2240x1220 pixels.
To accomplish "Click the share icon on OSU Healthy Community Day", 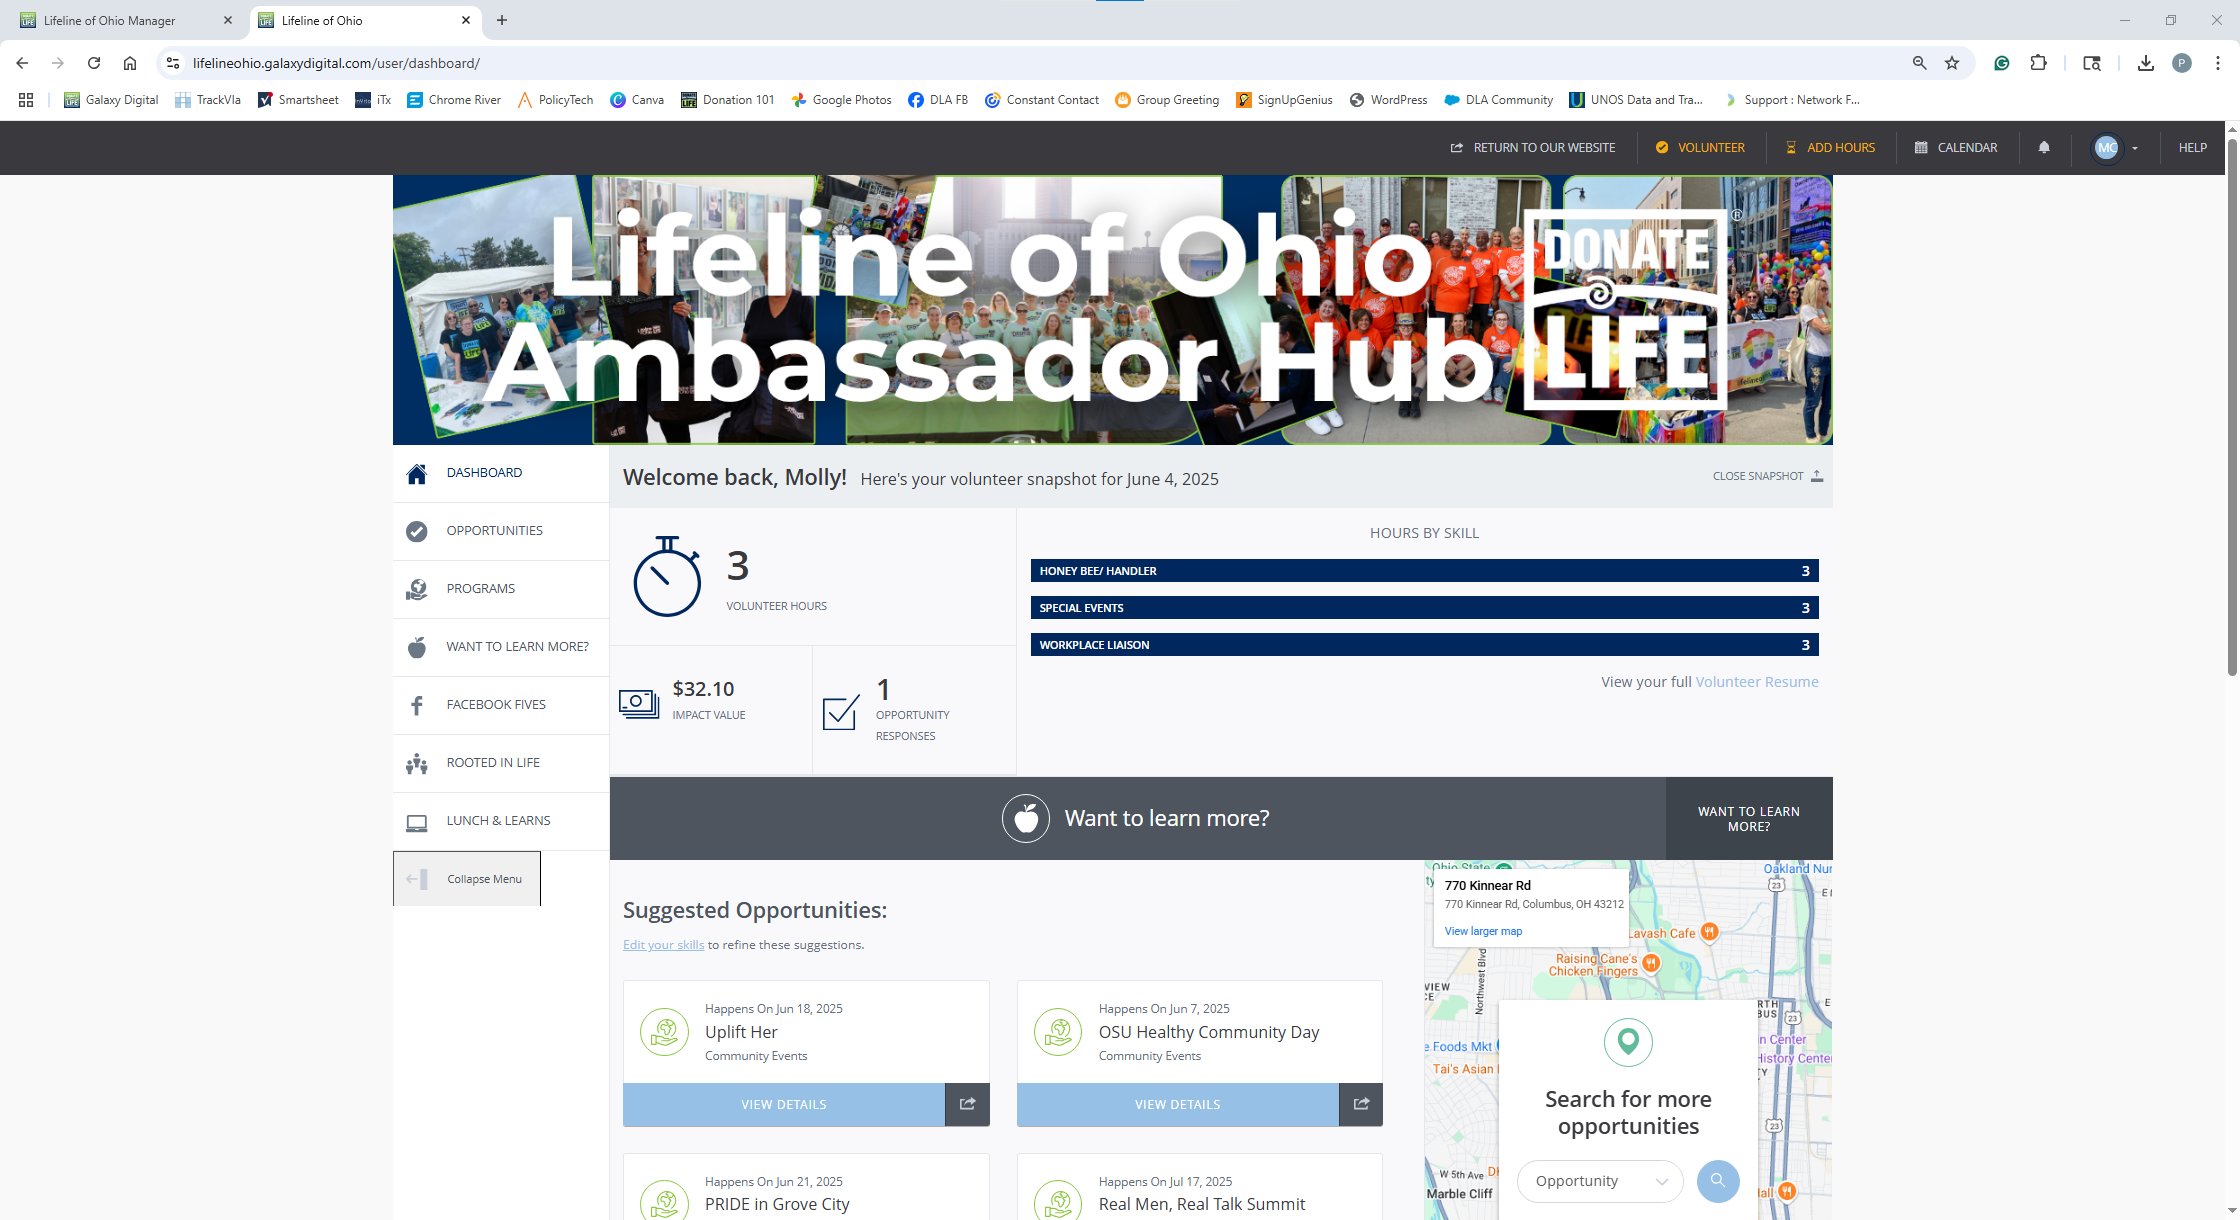I will click(1361, 1104).
